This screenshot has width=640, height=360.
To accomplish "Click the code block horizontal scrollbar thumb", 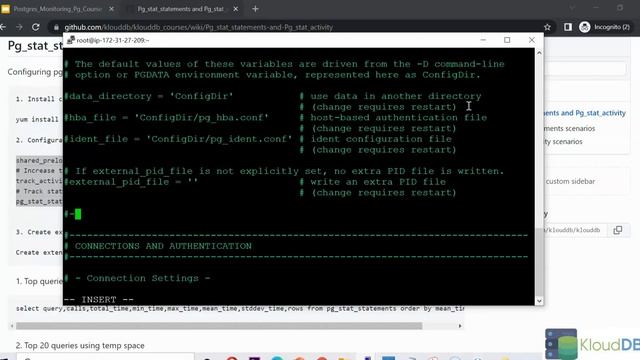I will 219,326.
